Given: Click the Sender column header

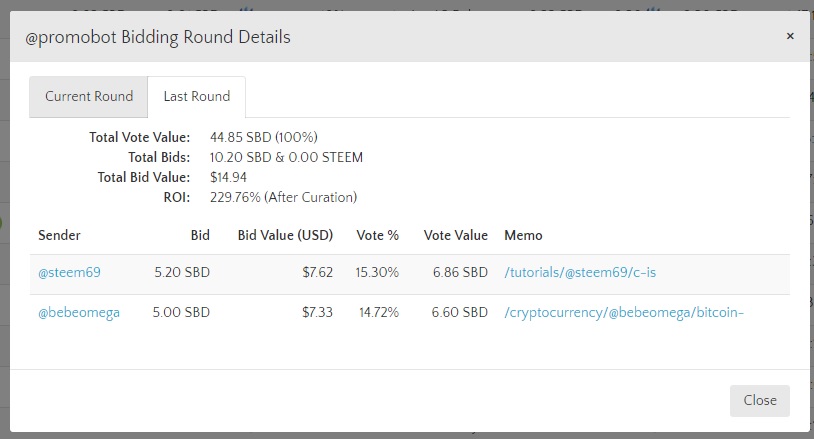Looking at the screenshot, I should coord(60,235).
